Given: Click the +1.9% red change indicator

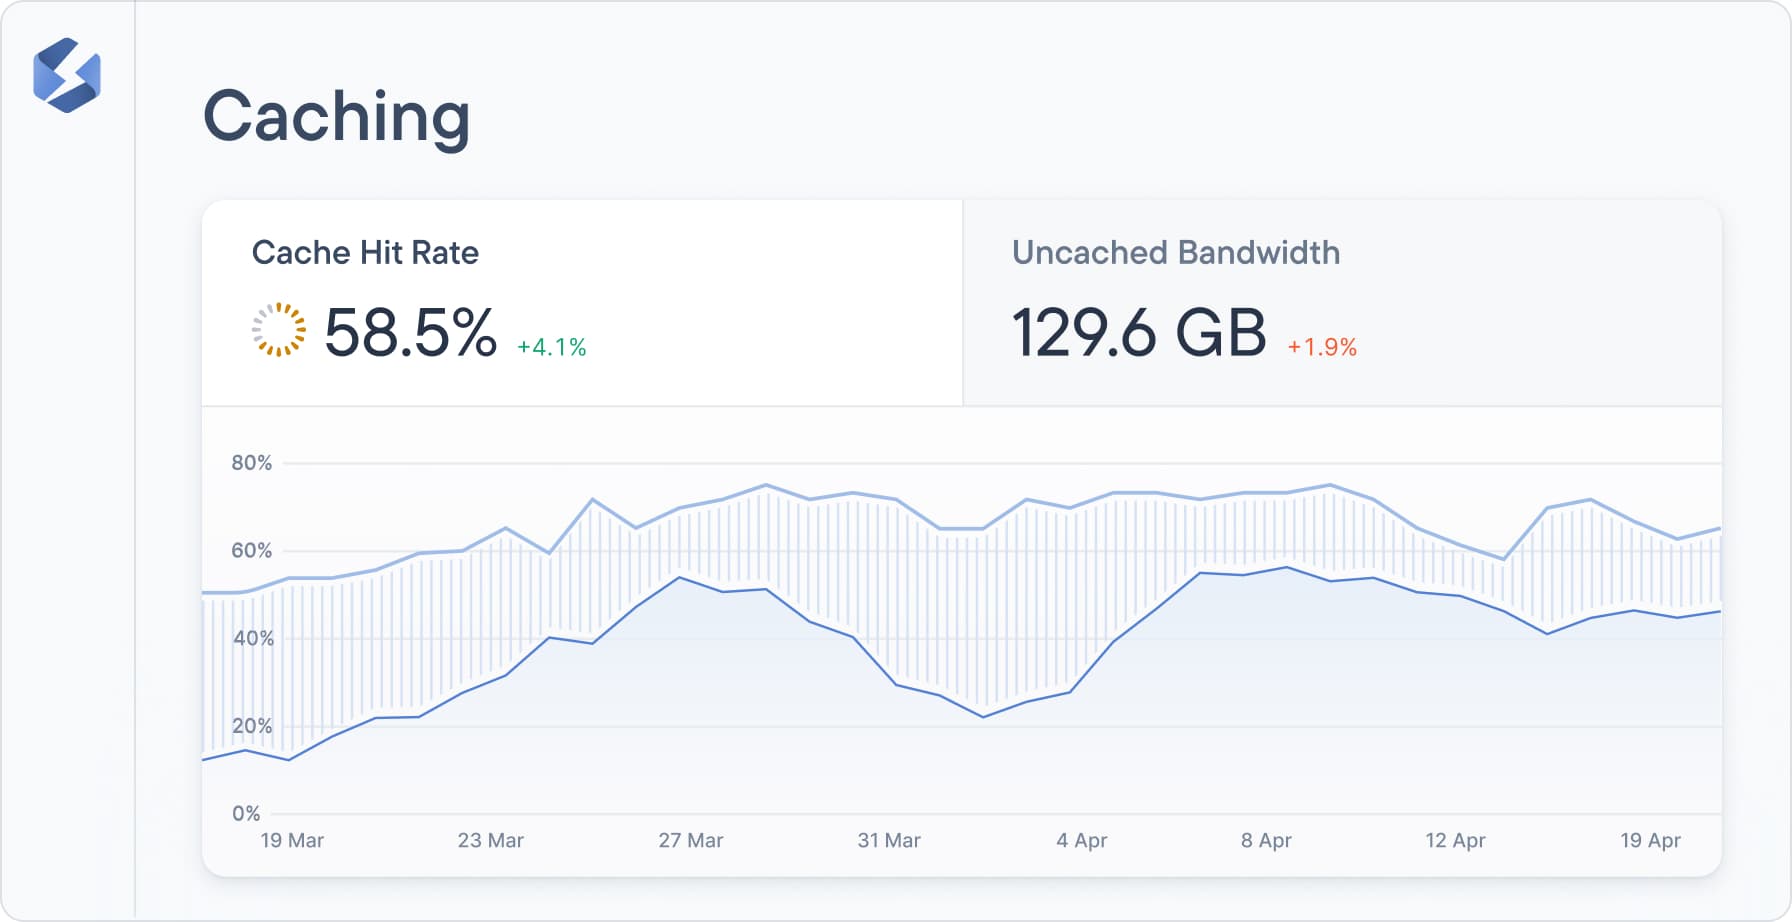Looking at the screenshot, I should 1321,347.
